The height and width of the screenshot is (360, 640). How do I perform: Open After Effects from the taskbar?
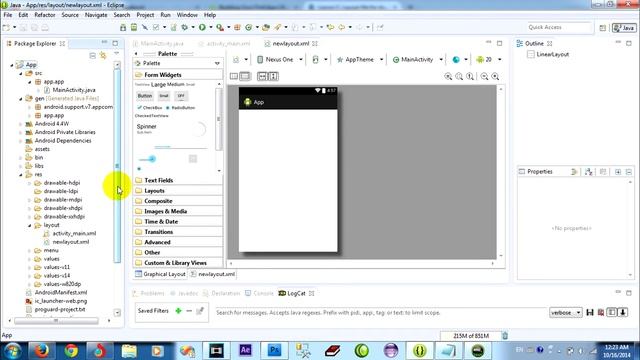point(245,351)
